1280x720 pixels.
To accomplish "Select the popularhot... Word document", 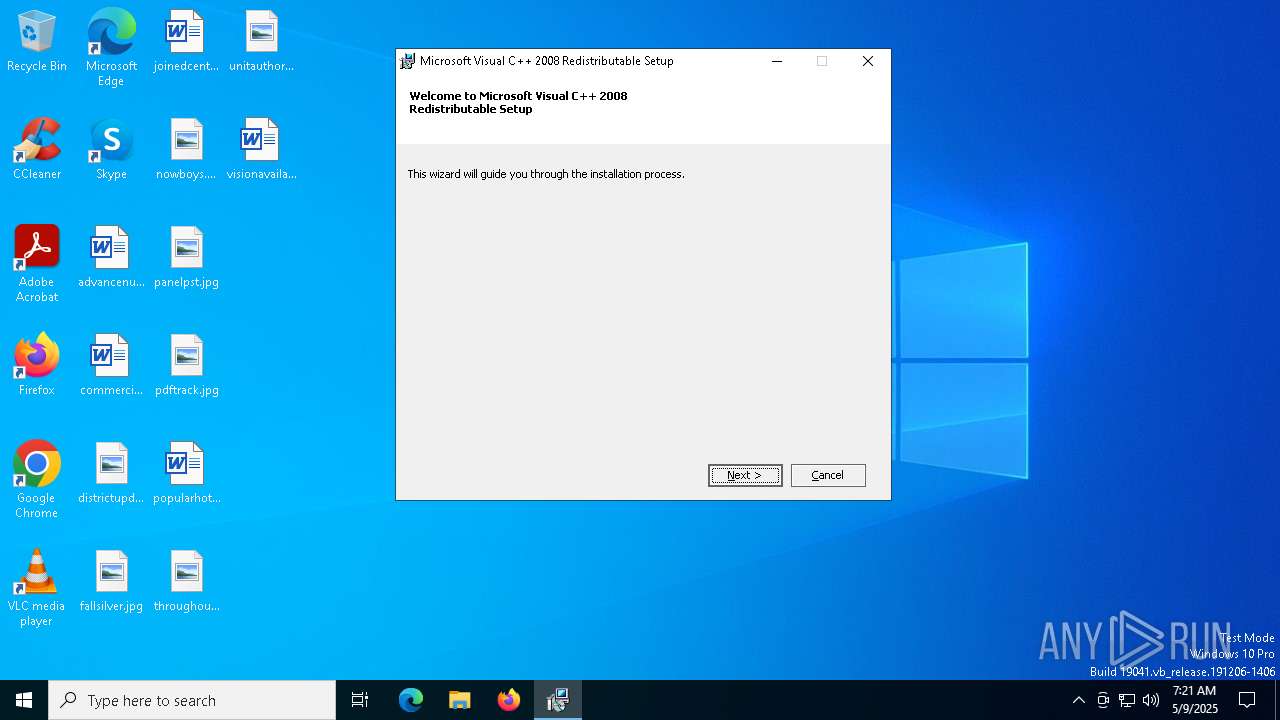I will pyautogui.click(x=186, y=473).
